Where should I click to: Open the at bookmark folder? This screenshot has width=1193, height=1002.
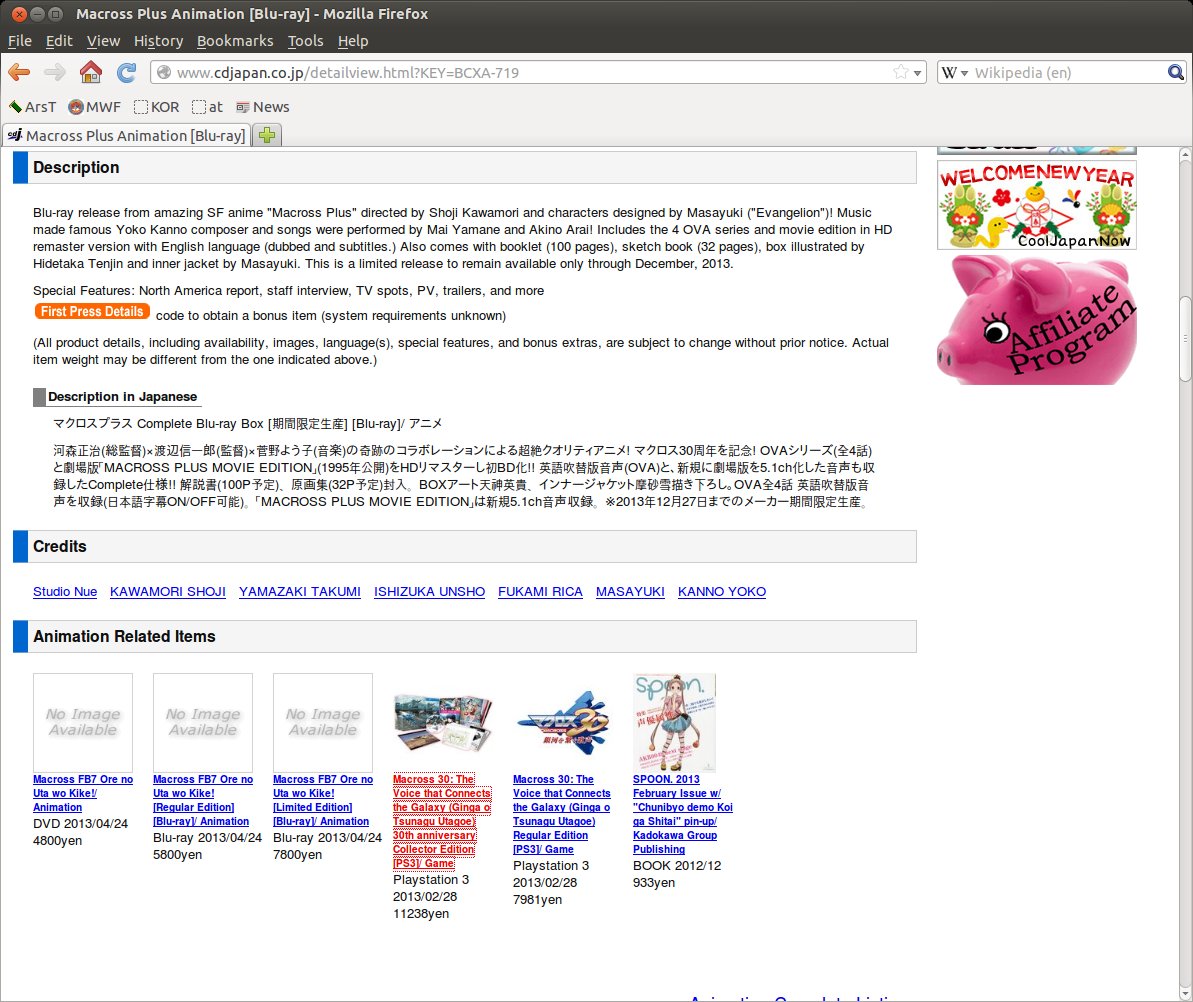pyautogui.click(x=207, y=107)
